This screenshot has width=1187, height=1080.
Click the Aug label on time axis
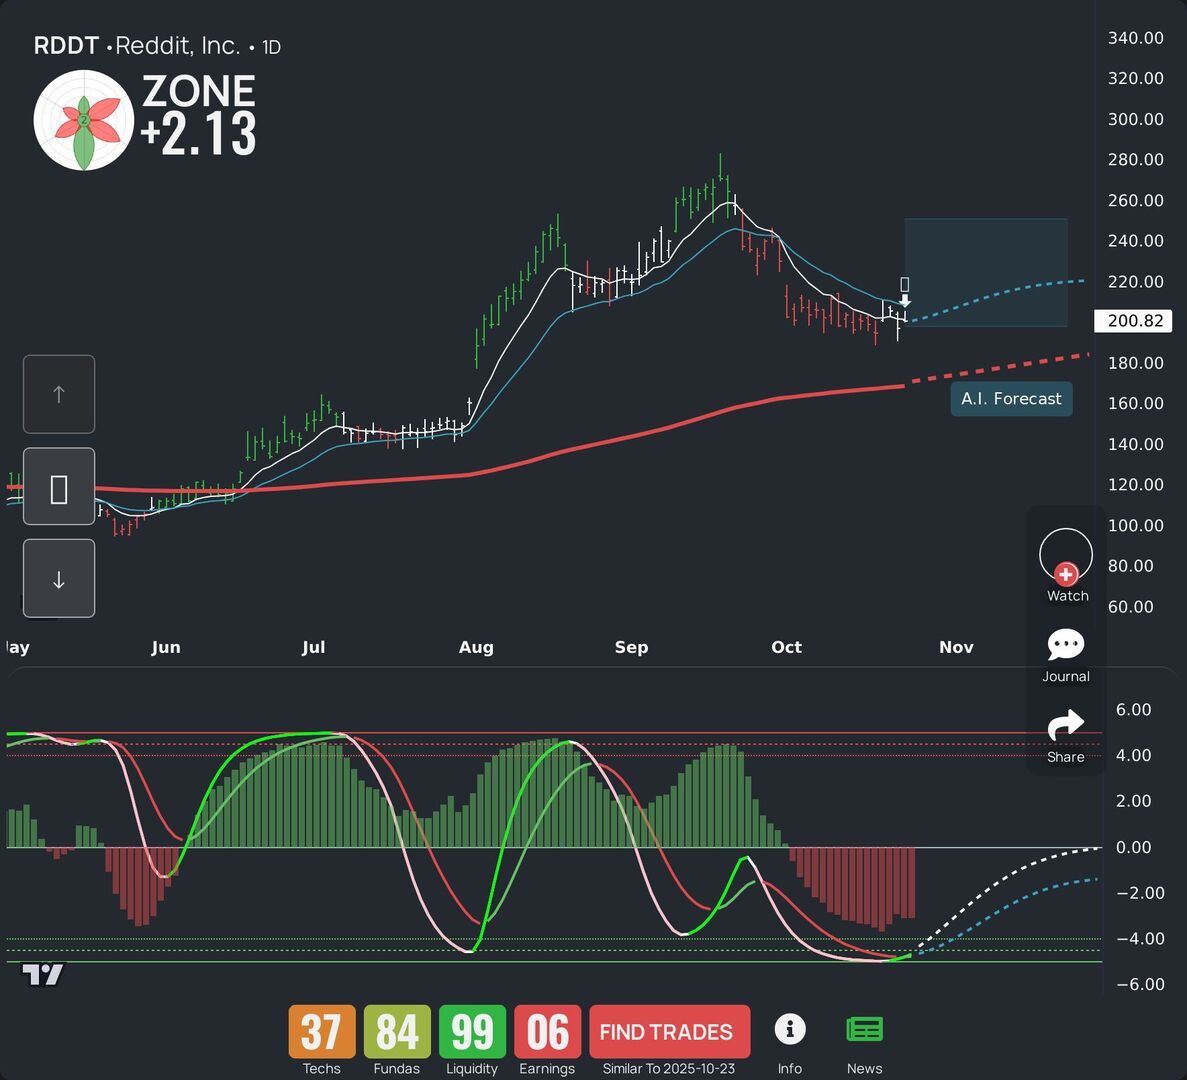click(476, 647)
